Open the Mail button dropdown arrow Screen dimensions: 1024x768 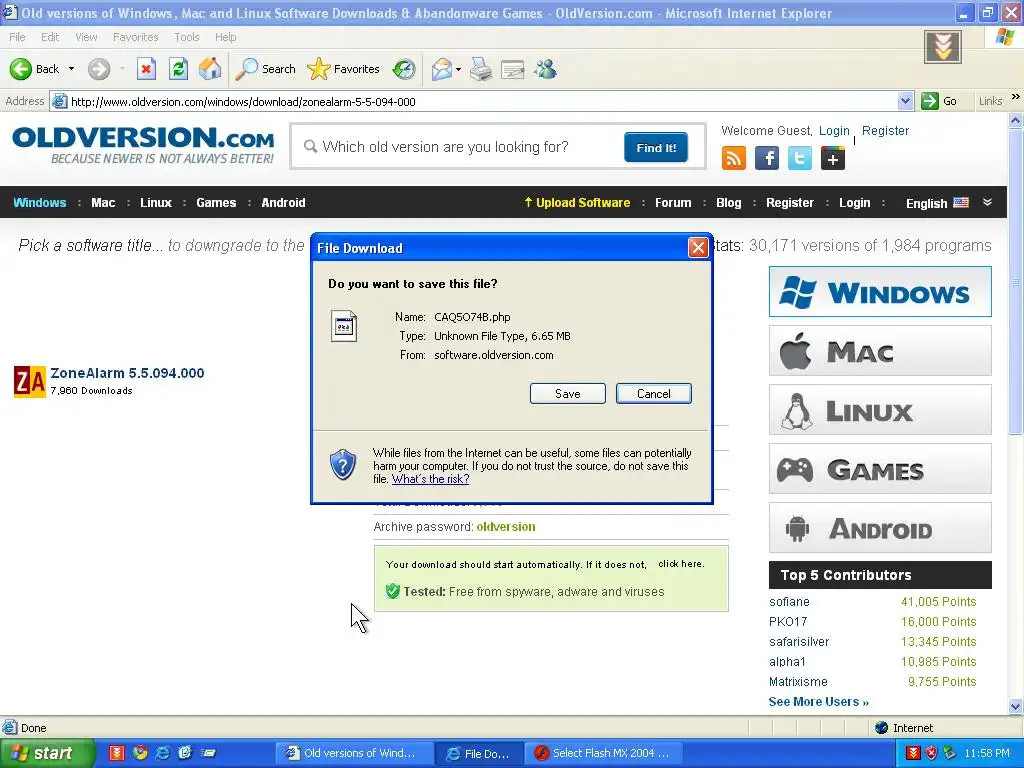pos(458,69)
